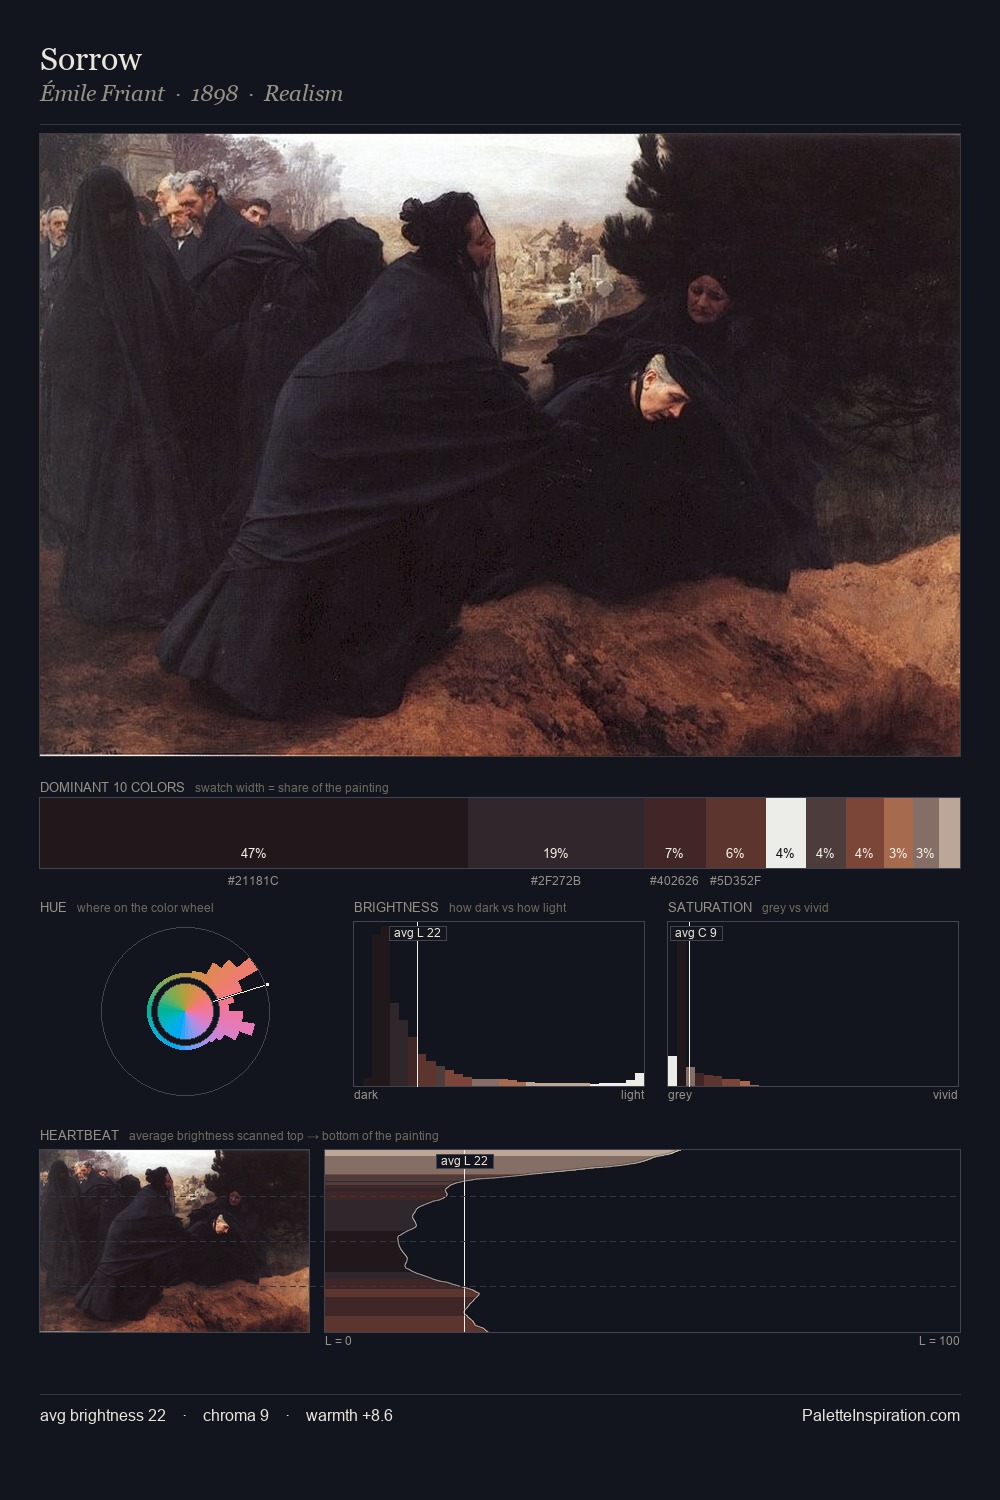Click the grey-brown 4% swatch after white
This screenshot has height=1500, width=1000.
tap(826, 832)
